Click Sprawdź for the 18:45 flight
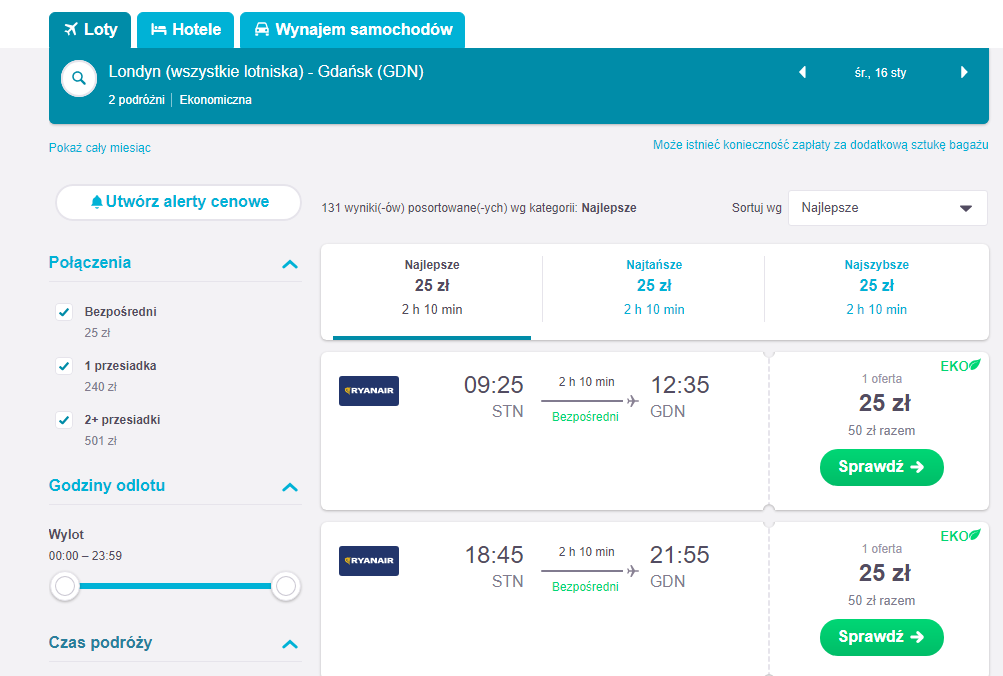Image resolution: width=1003 pixels, height=676 pixels. (881, 637)
